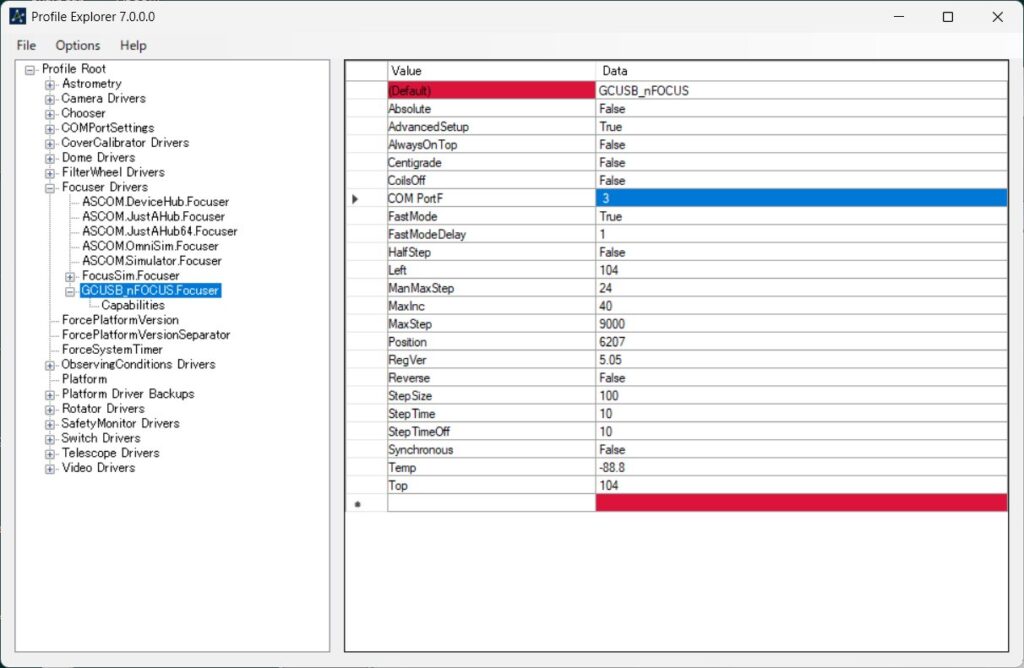Open the Help menu
The height and width of the screenshot is (668, 1024).
point(133,45)
